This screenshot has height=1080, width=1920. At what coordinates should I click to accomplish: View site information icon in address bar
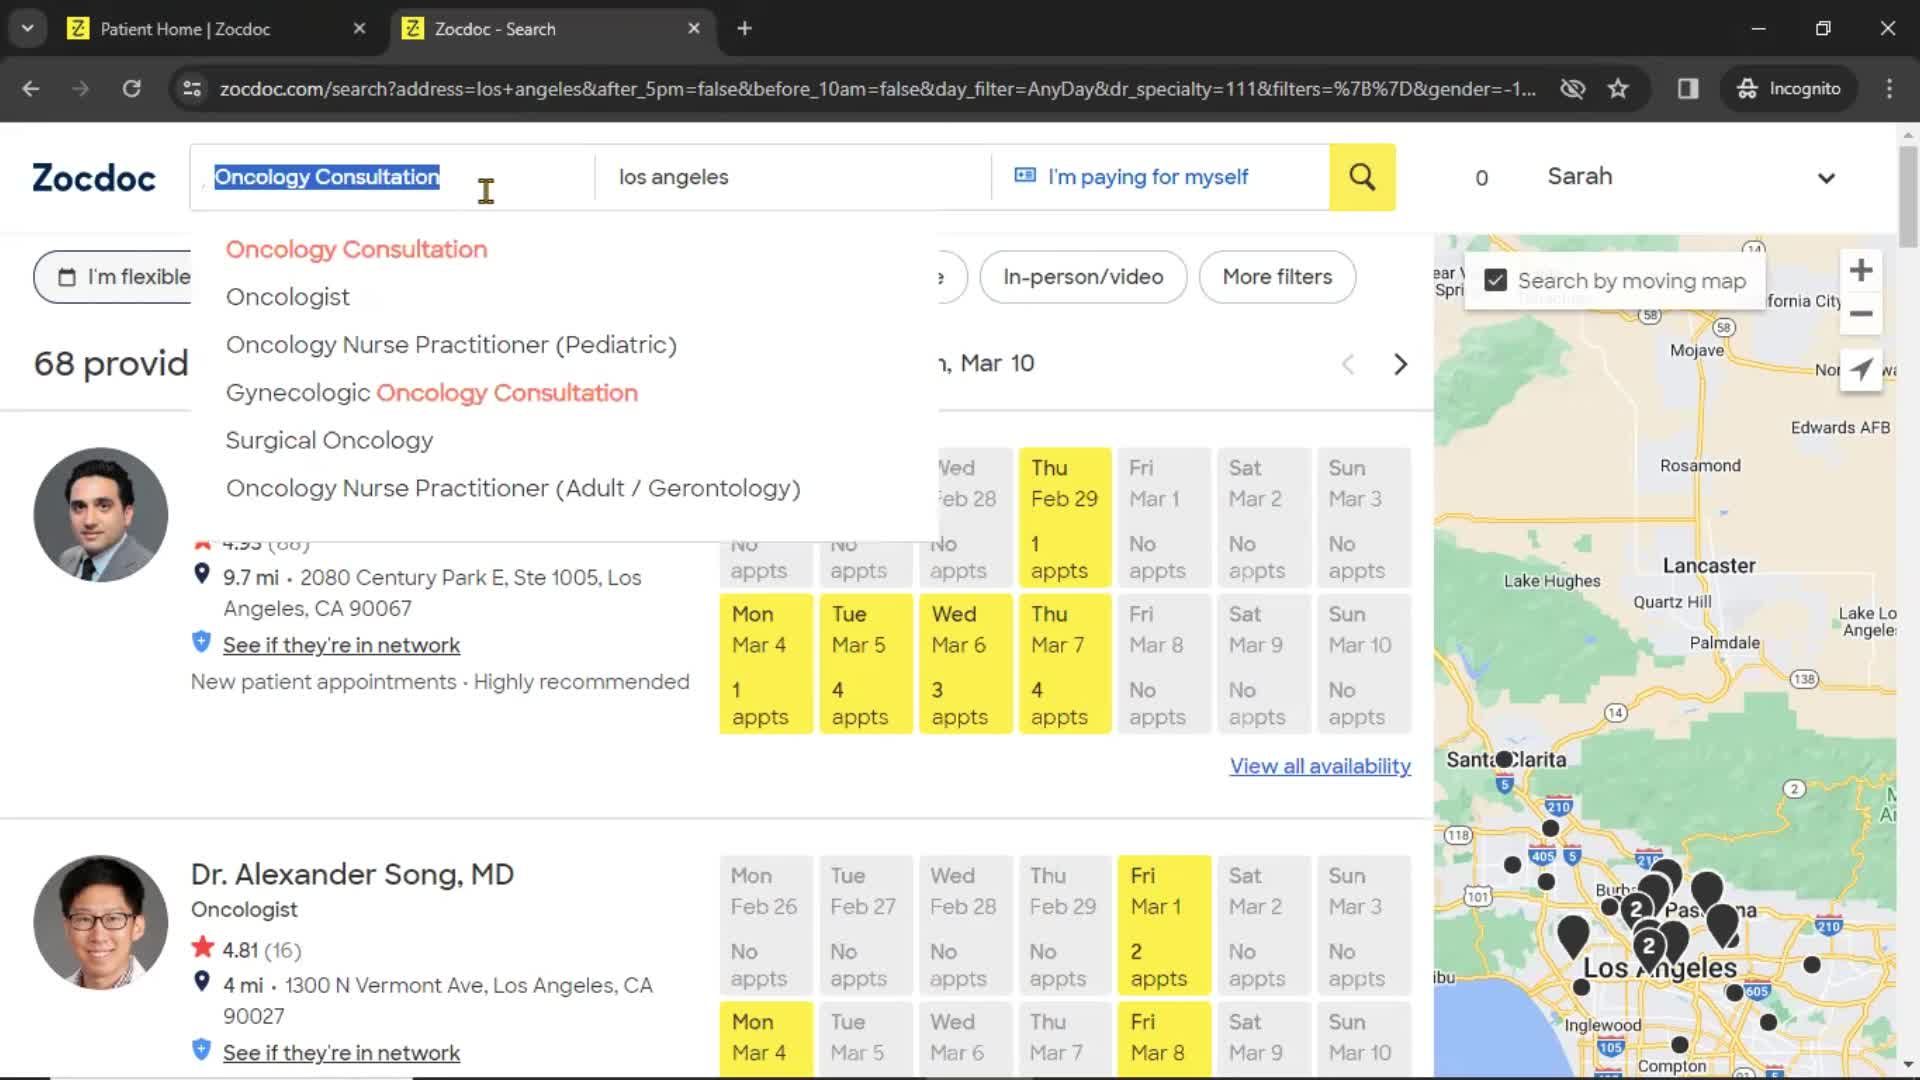point(192,89)
